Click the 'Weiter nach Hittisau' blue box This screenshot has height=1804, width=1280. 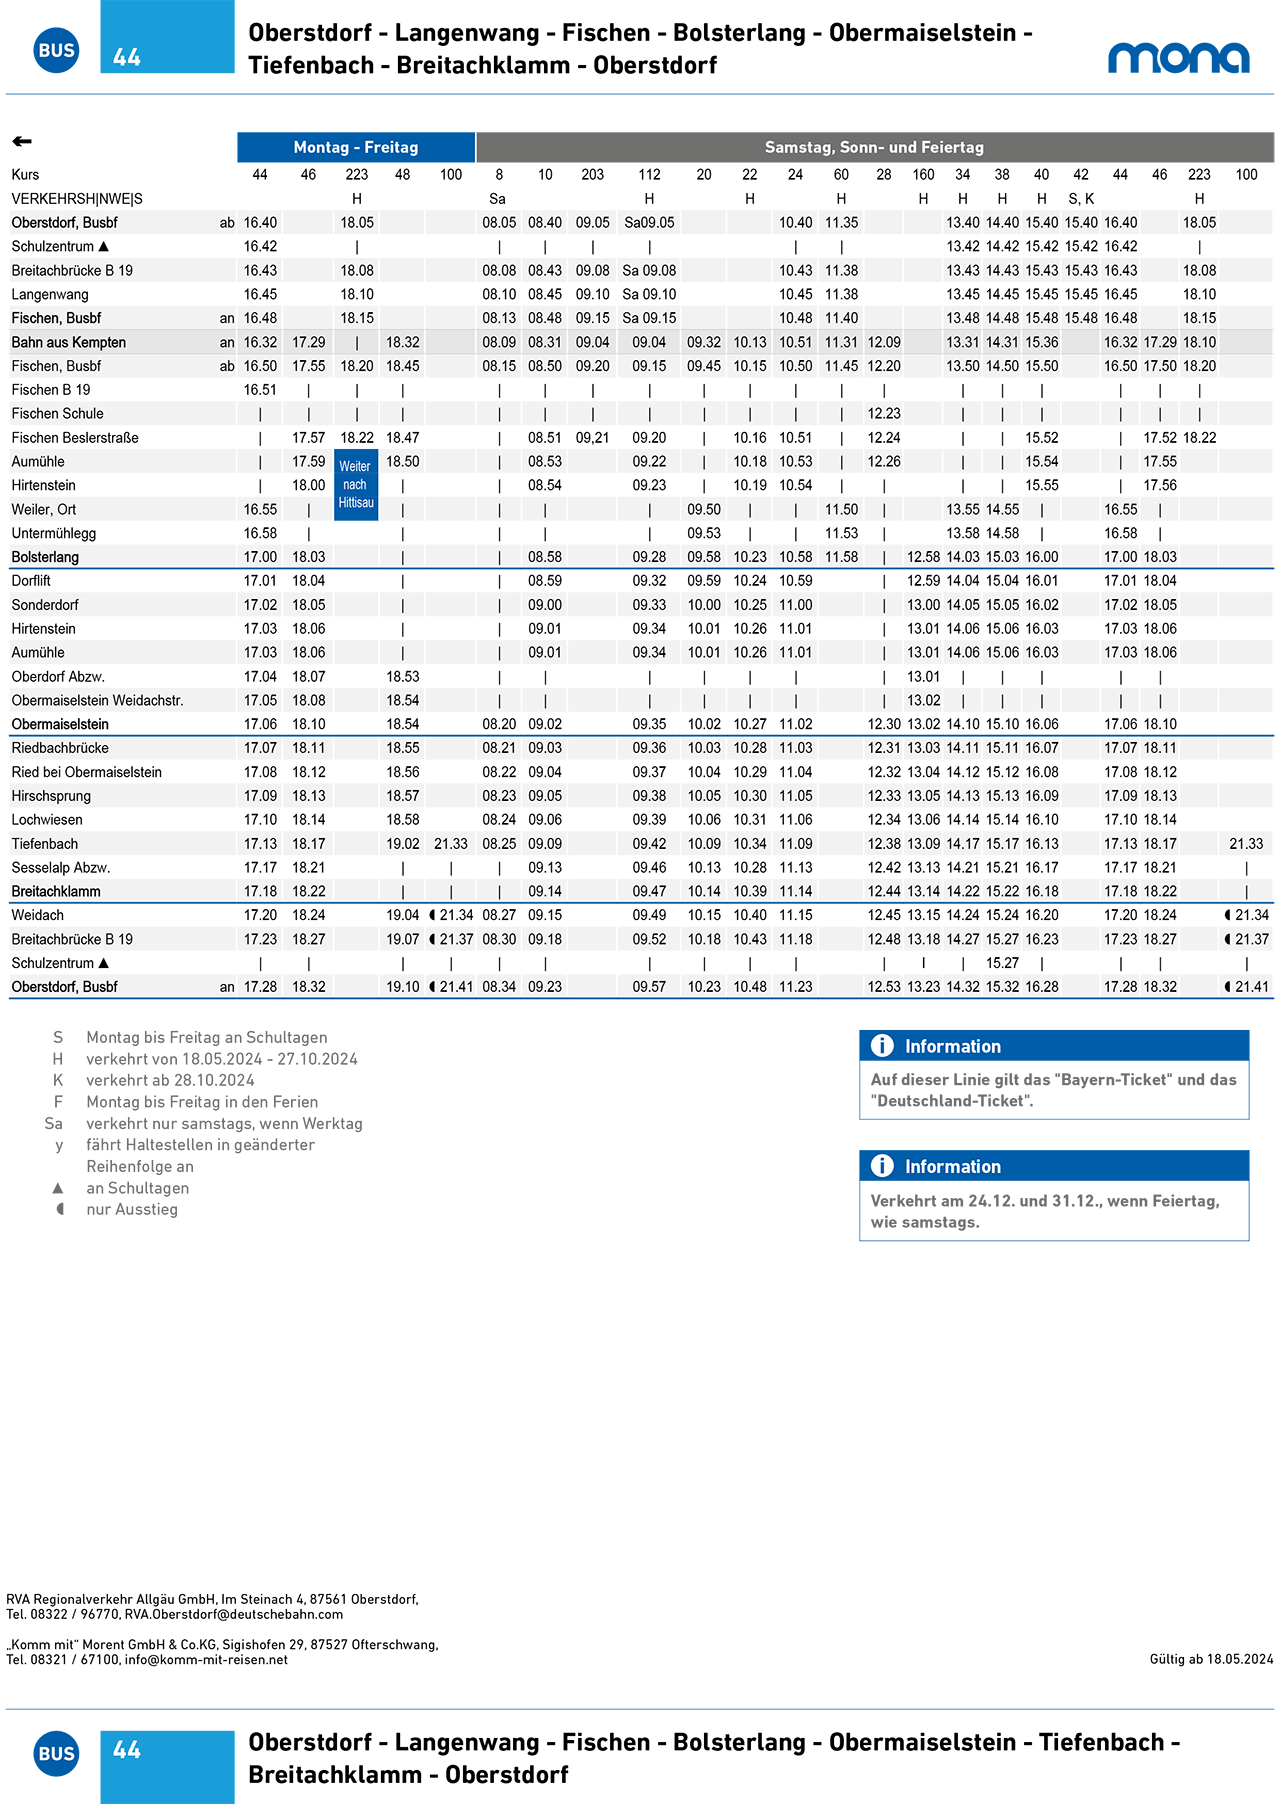click(356, 485)
